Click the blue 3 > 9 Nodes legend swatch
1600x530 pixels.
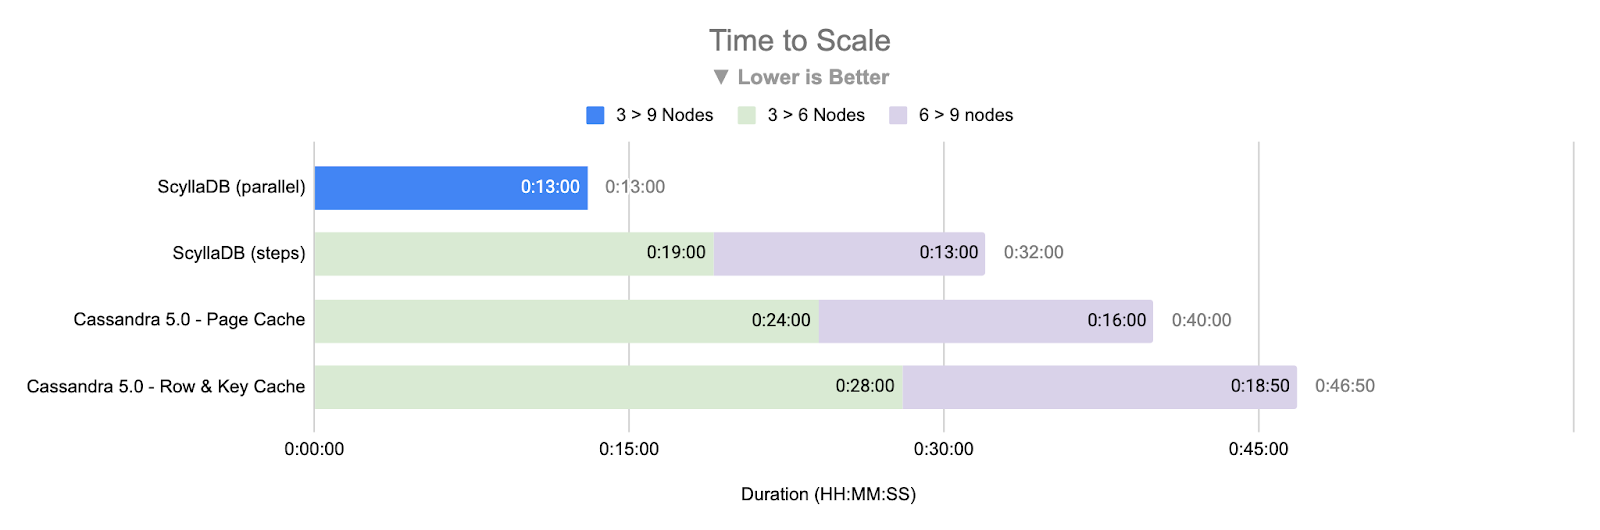click(595, 115)
